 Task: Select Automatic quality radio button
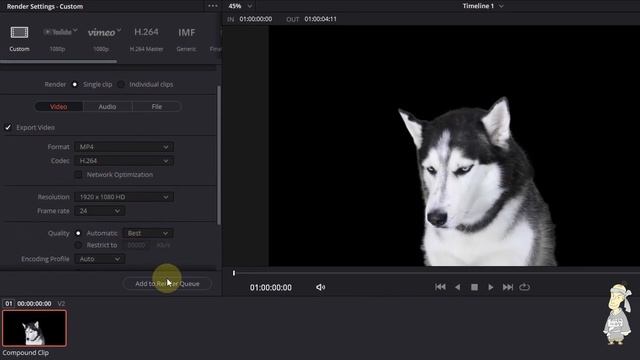(78, 233)
